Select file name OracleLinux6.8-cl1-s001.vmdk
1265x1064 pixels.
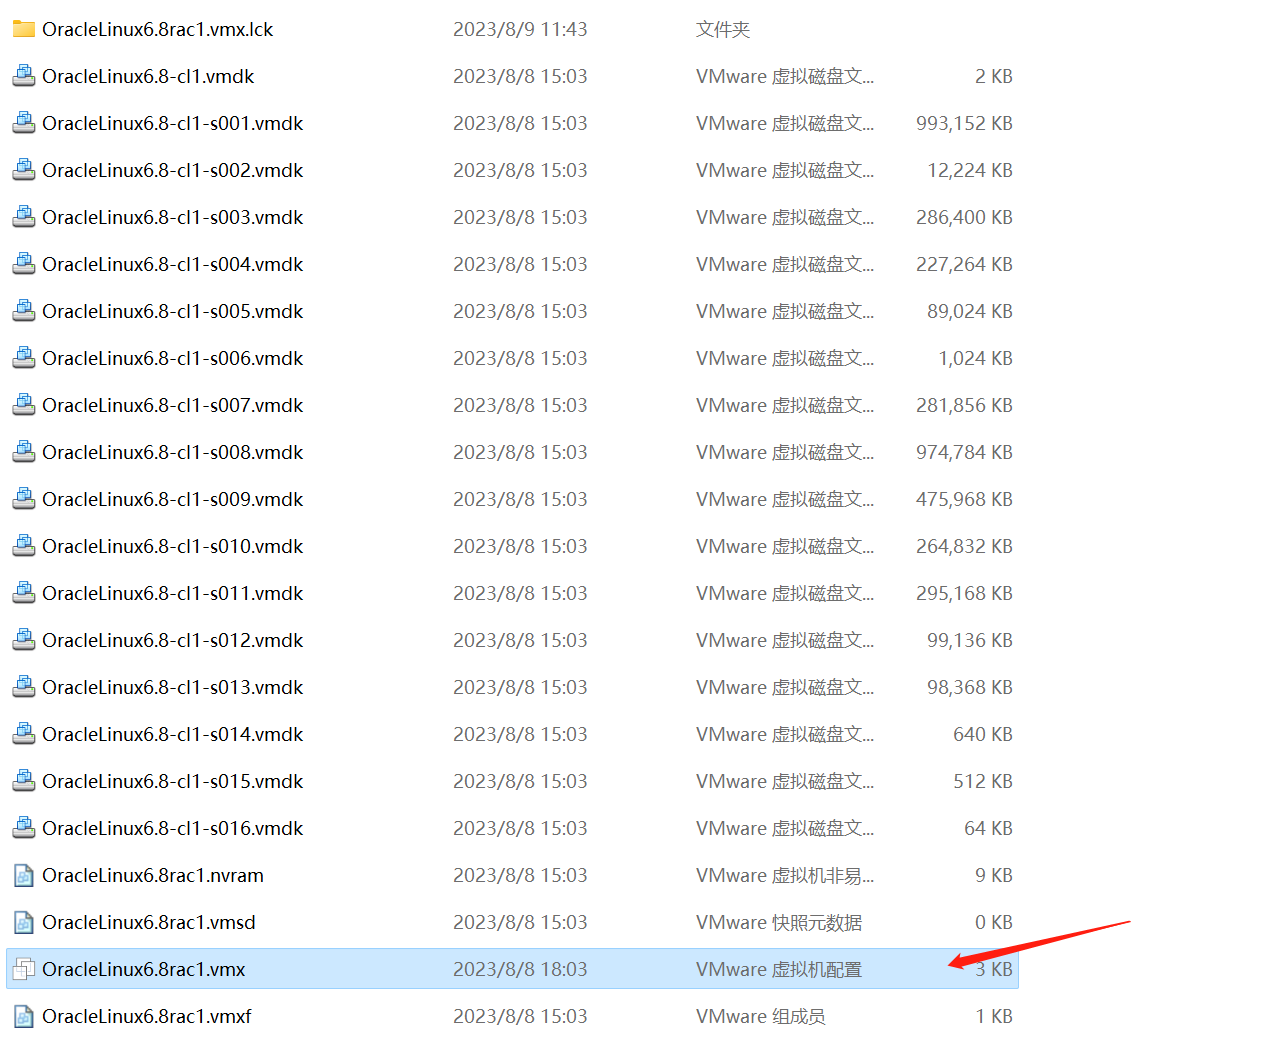(x=172, y=123)
